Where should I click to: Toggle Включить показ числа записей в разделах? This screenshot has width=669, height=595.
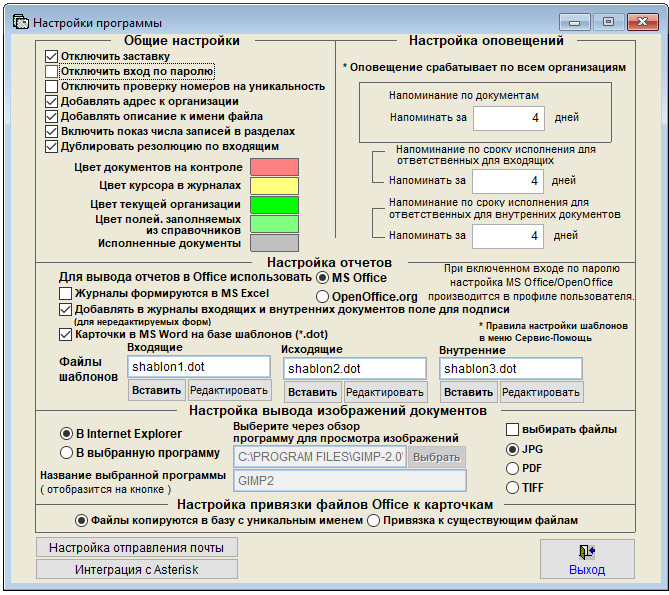(51, 131)
